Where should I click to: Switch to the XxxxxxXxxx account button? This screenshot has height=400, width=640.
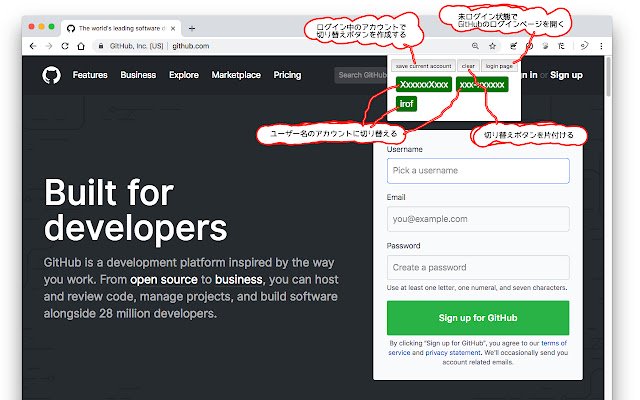[x=424, y=84]
